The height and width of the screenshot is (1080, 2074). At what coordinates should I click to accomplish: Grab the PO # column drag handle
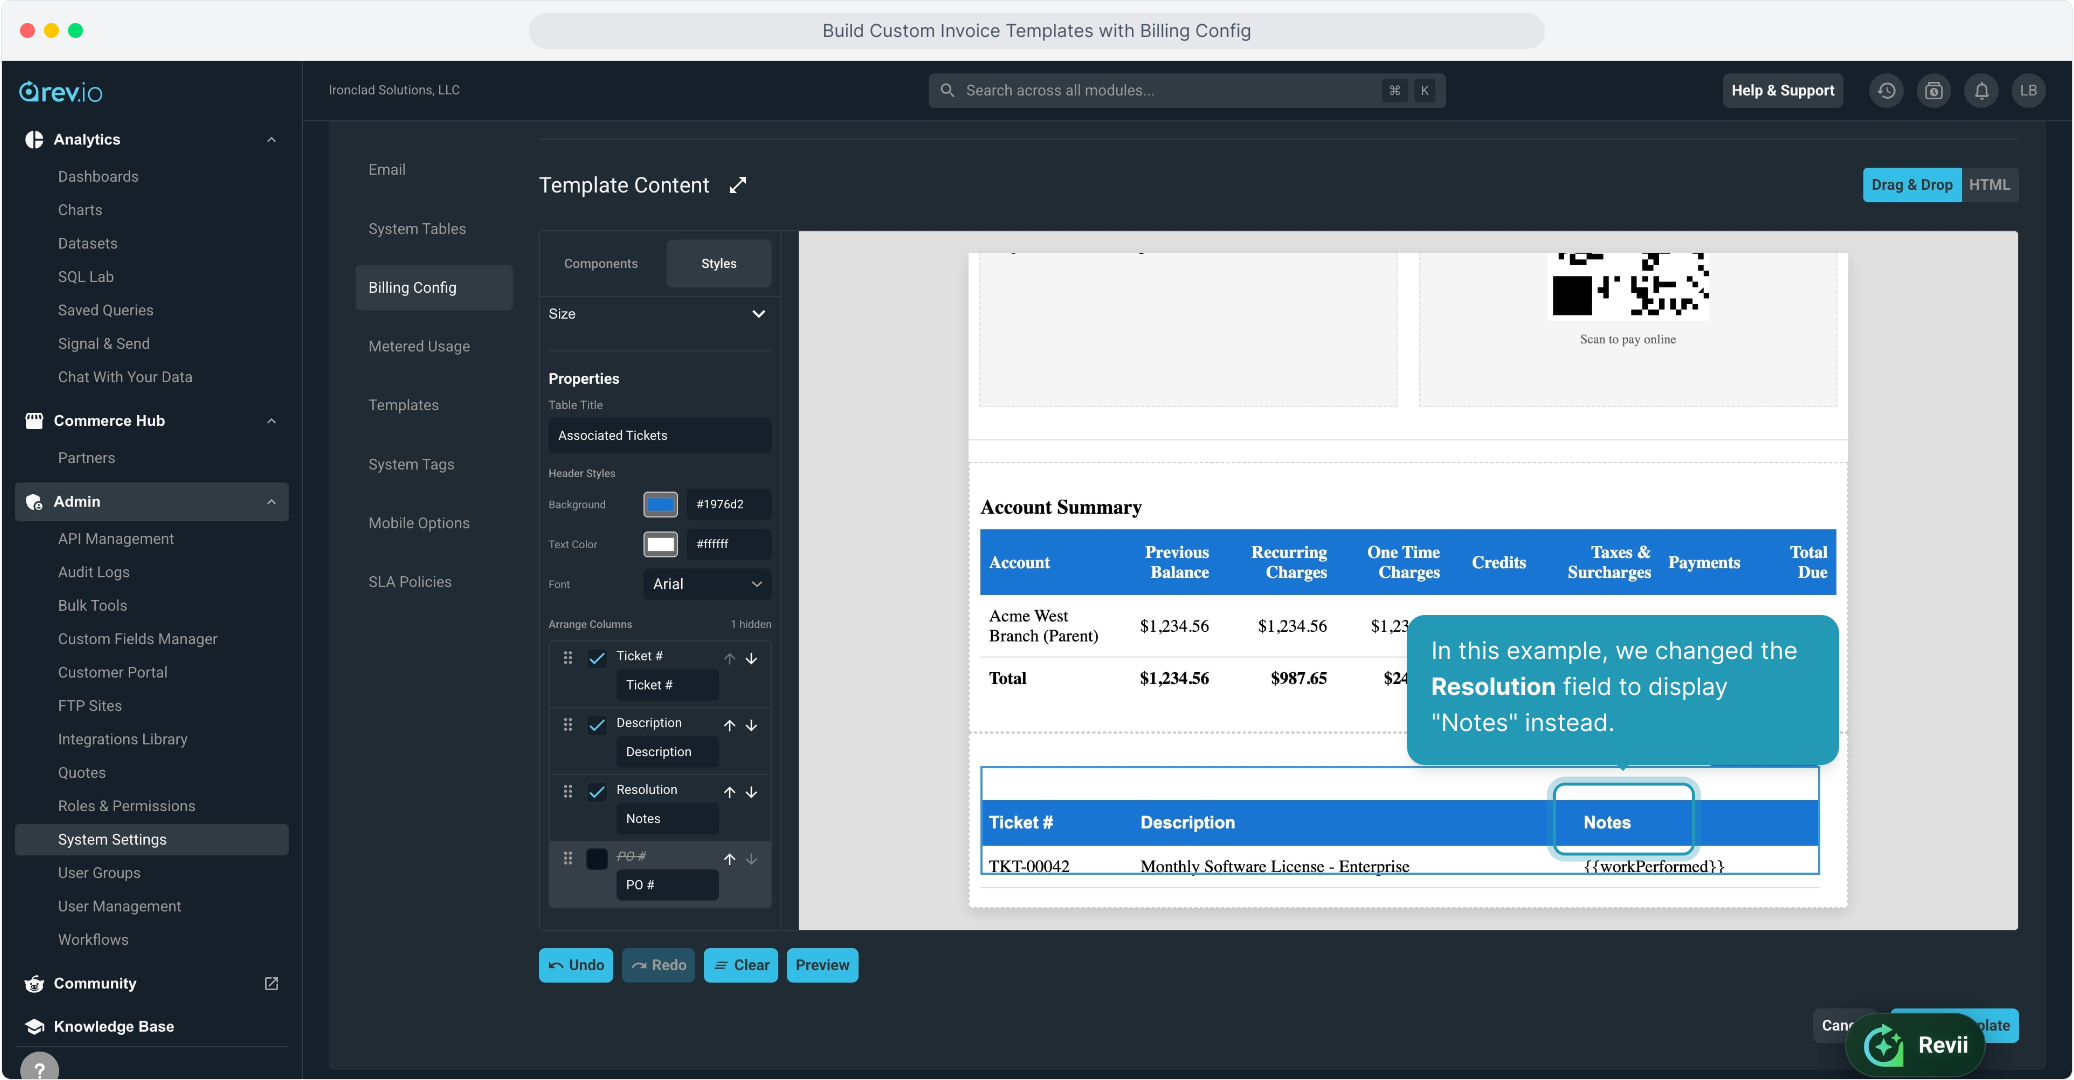(x=568, y=859)
